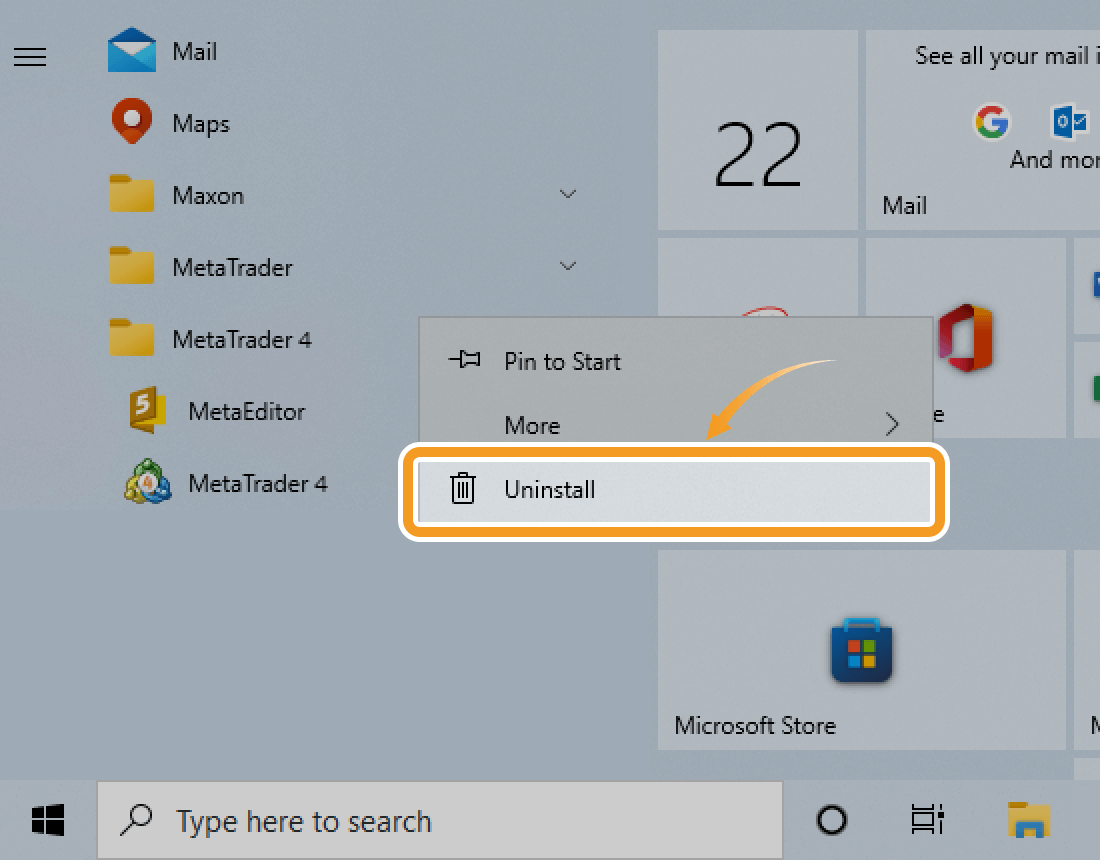
Task: Expand the MetaTrader folder chevron
Action: tap(568, 266)
